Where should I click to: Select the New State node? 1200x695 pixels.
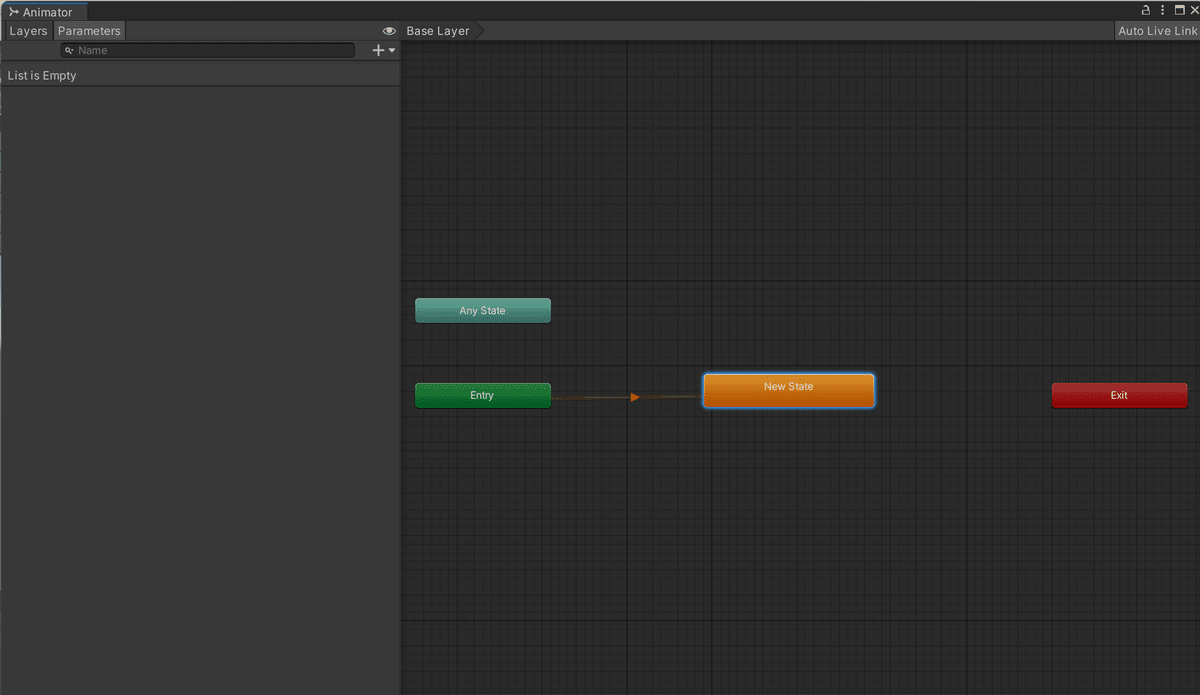coord(788,390)
